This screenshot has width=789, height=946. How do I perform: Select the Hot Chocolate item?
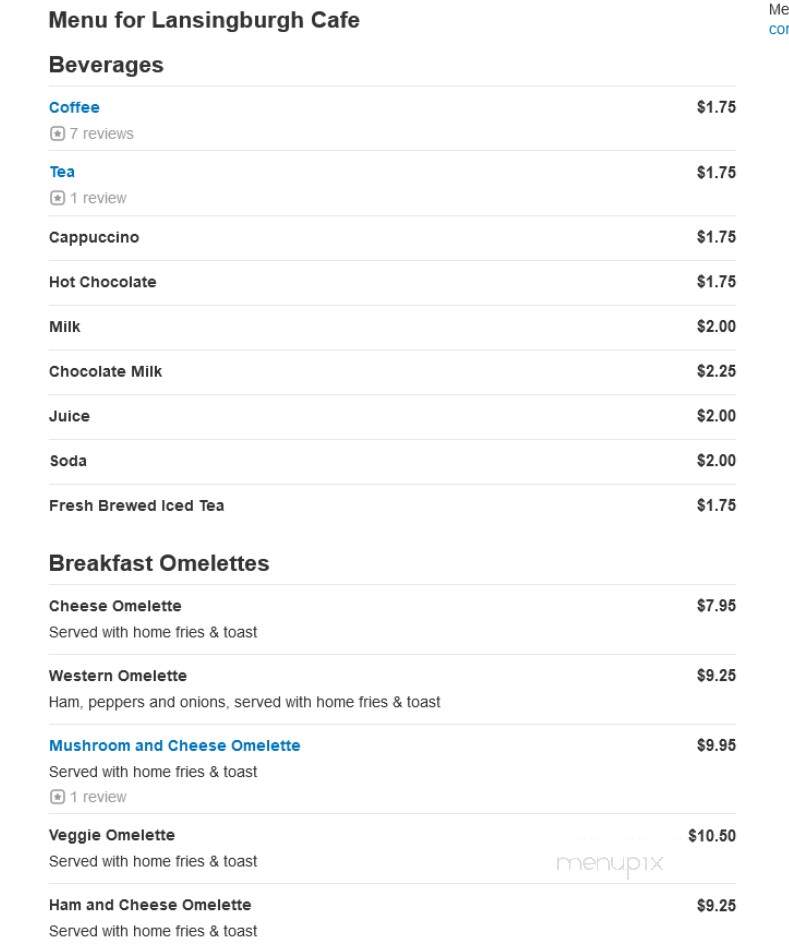pyautogui.click(x=103, y=282)
